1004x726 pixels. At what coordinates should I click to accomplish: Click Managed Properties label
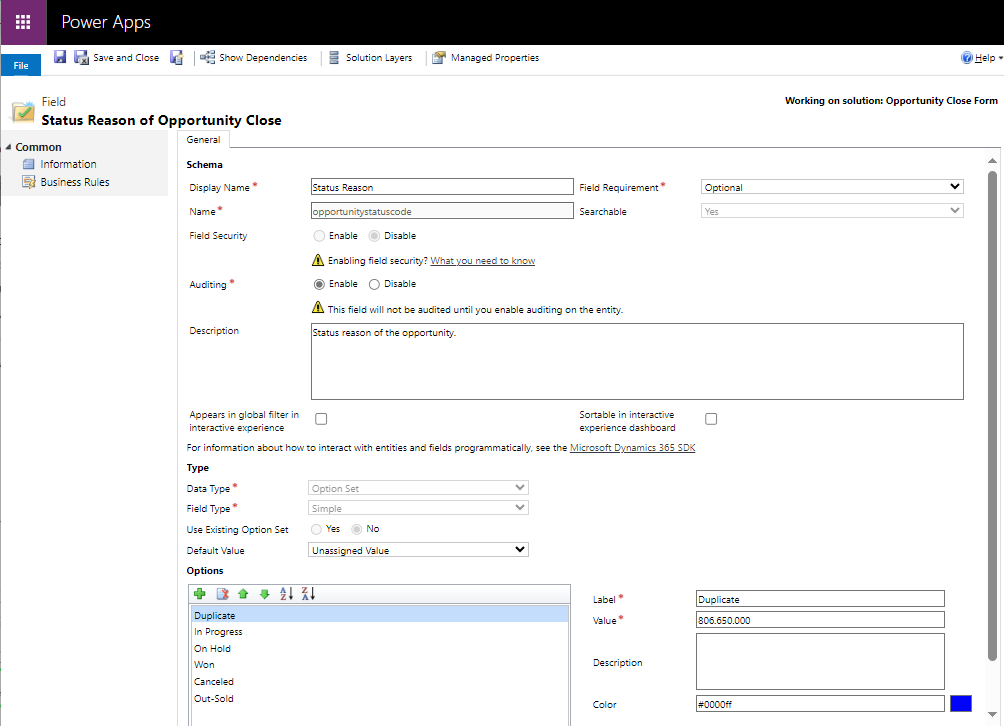tap(495, 58)
